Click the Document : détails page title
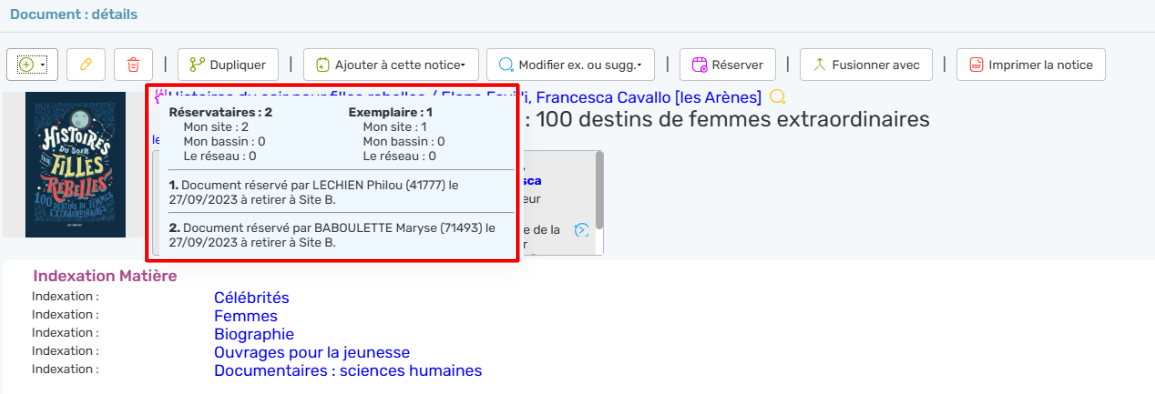The width and height of the screenshot is (1155, 394). pyautogui.click(x=74, y=14)
